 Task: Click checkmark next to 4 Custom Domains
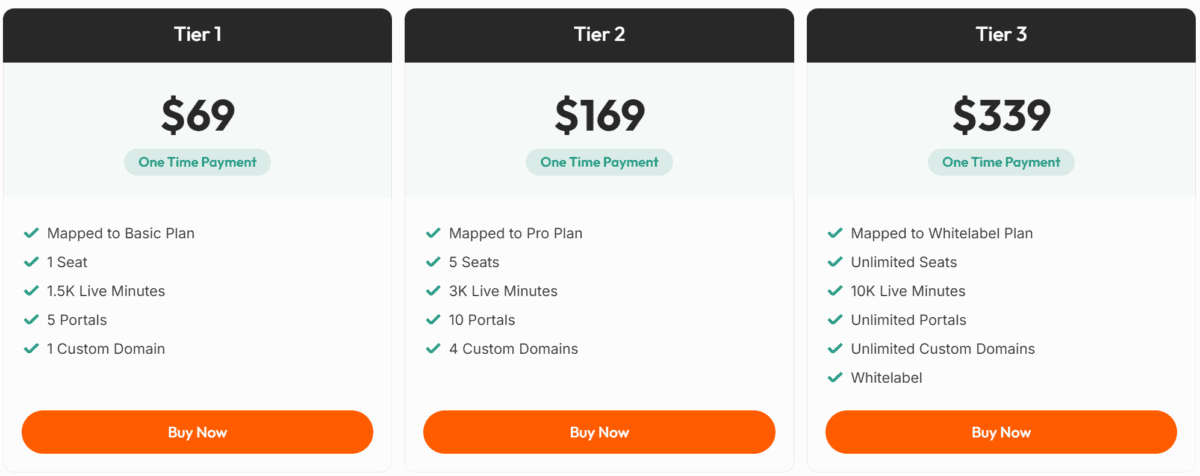click(x=433, y=349)
